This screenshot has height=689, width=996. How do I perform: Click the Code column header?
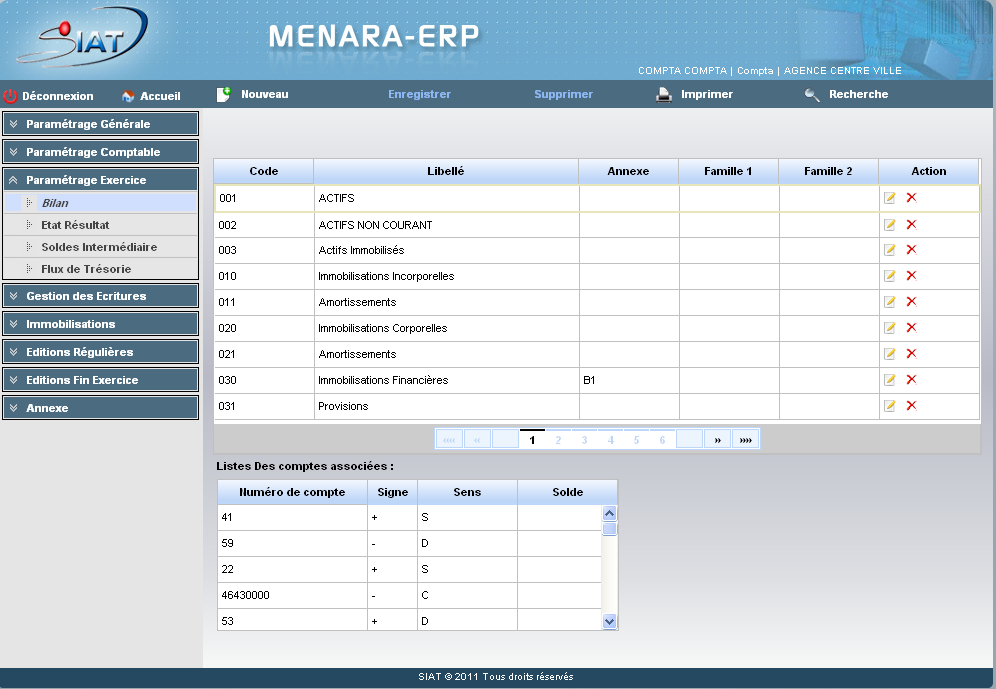coord(264,171)
